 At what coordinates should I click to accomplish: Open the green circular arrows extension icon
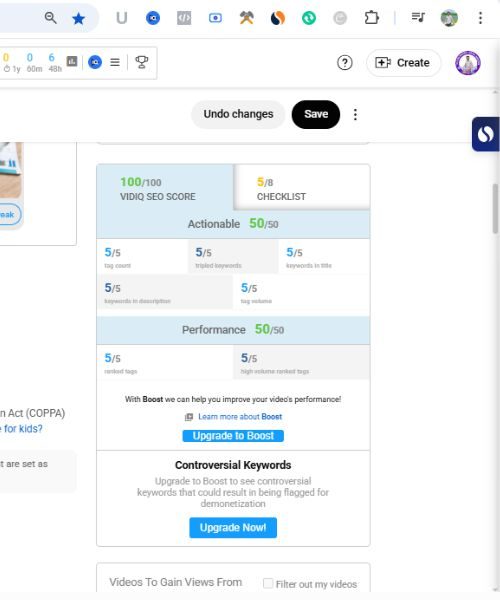tap(309, 18)
